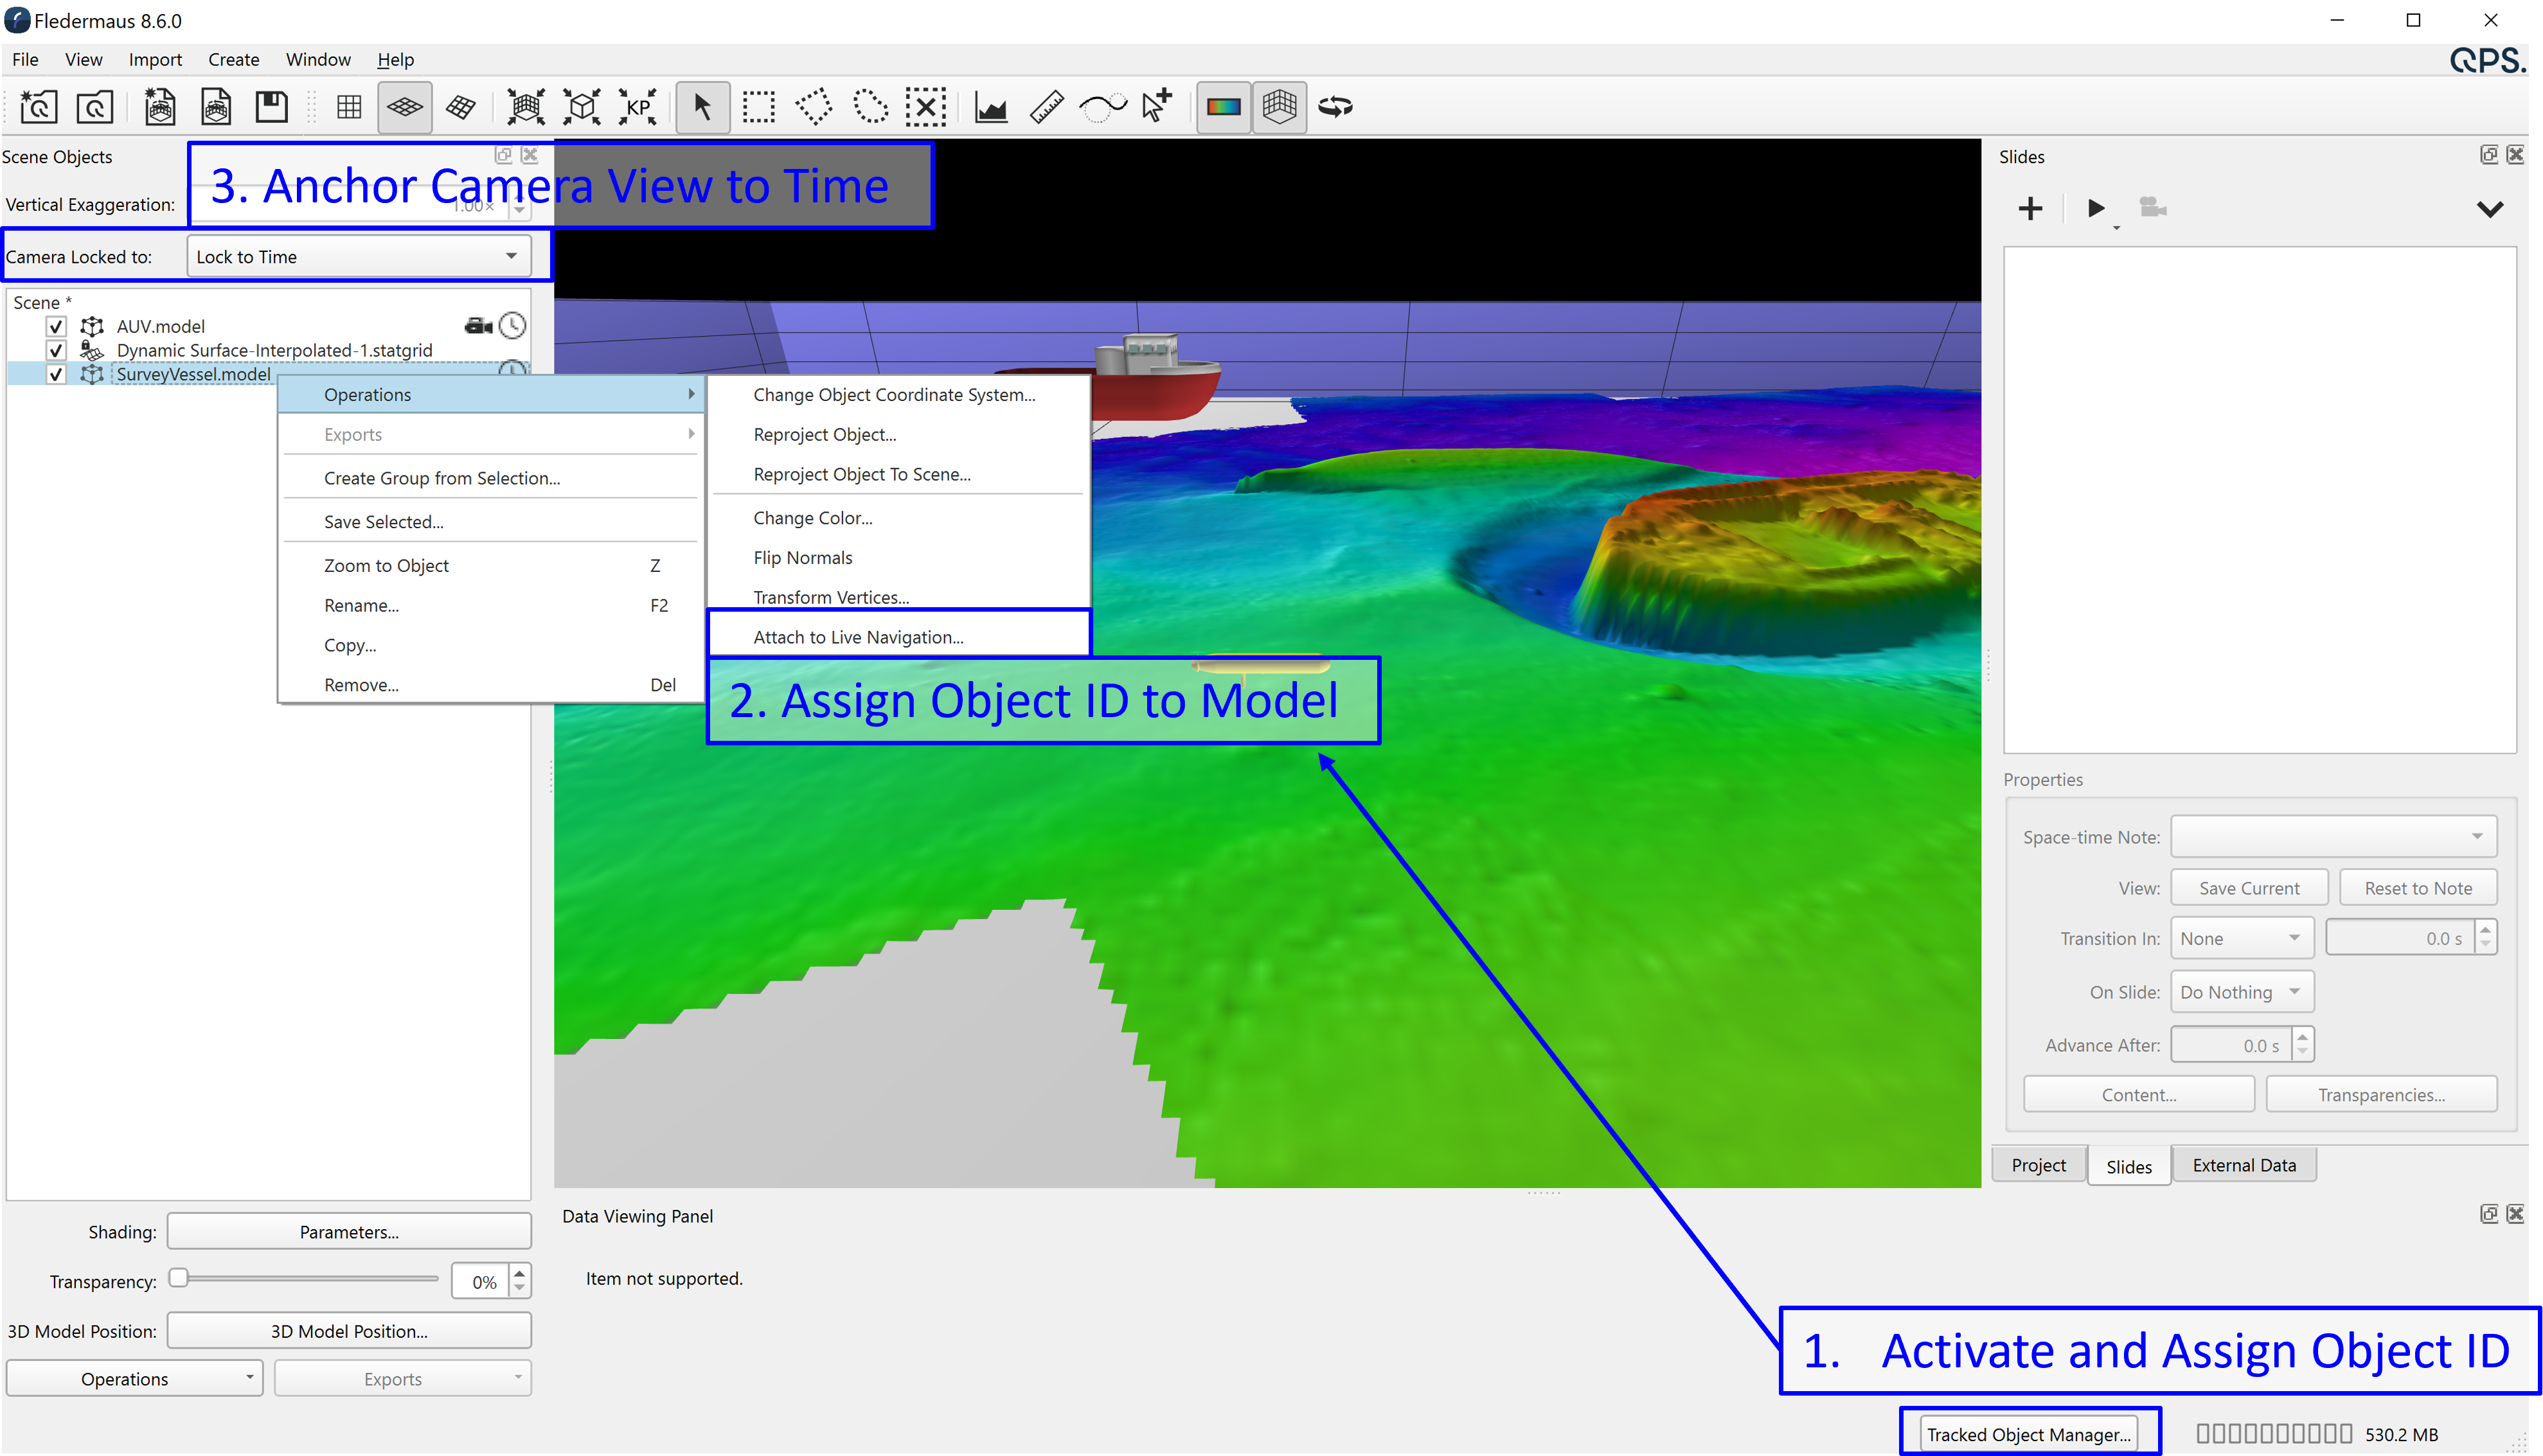Uncheck the AUV.model visibility checkbox
The width and height of the screenshot is (2543, 1456).
[x=56, y=326]
